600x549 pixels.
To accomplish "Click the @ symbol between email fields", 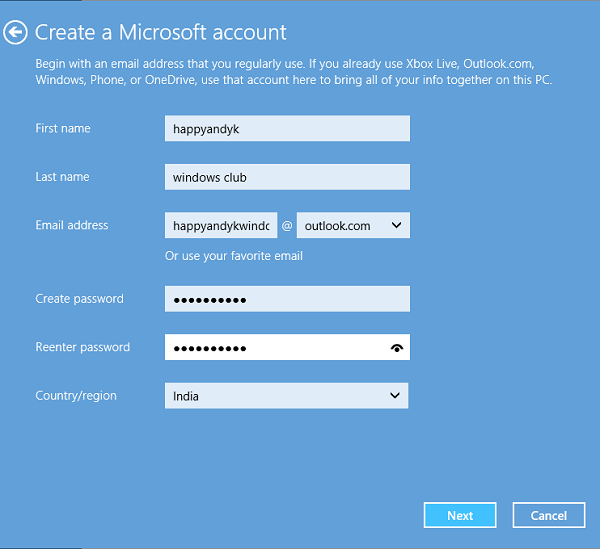I will (287, 226).
